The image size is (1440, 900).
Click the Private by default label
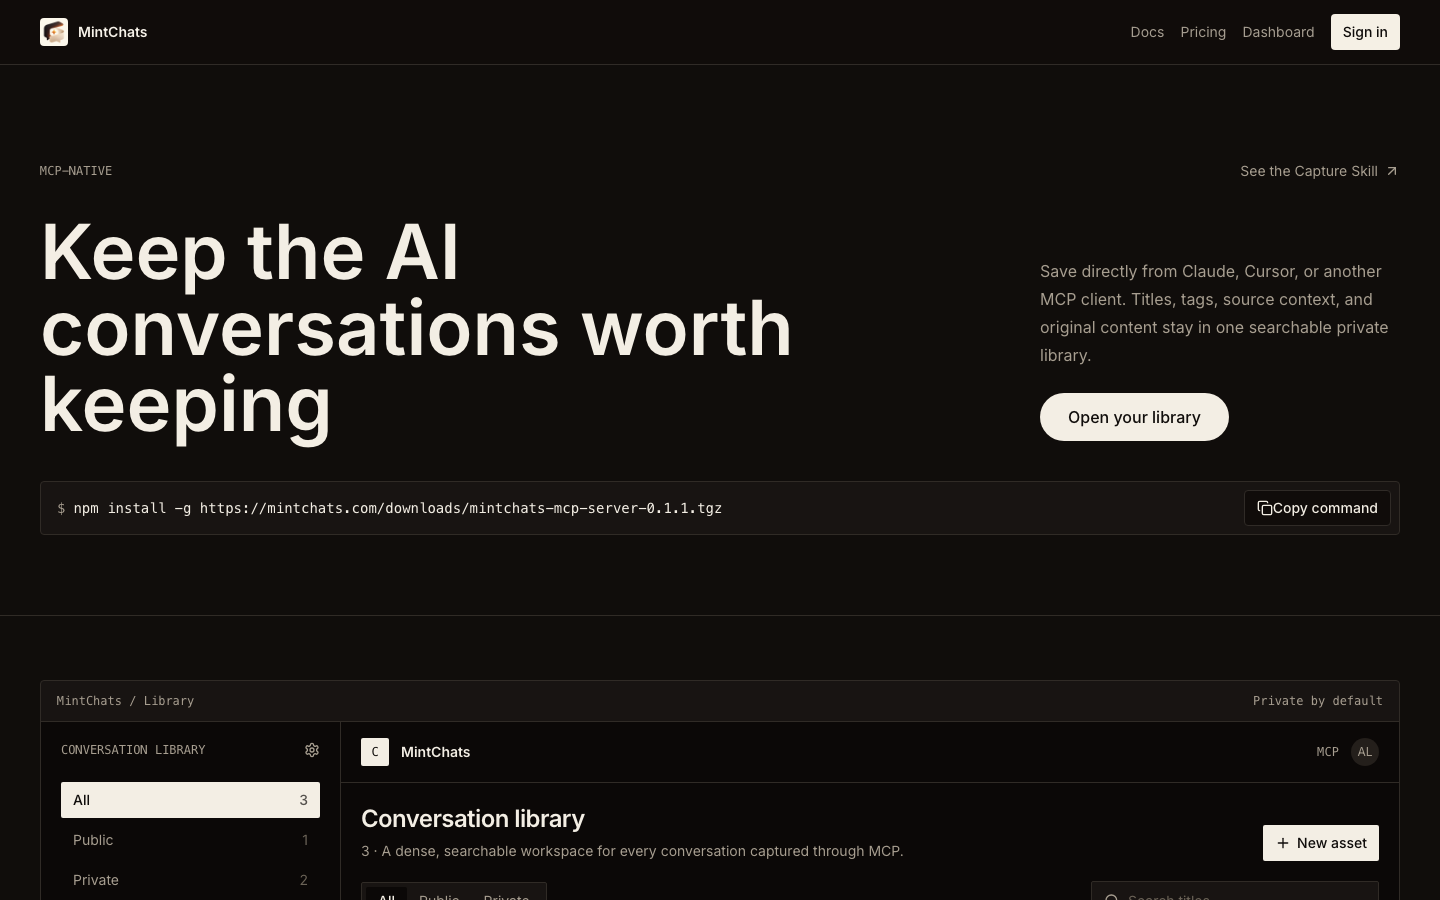pyautogui.click(x=1318, y=701)
